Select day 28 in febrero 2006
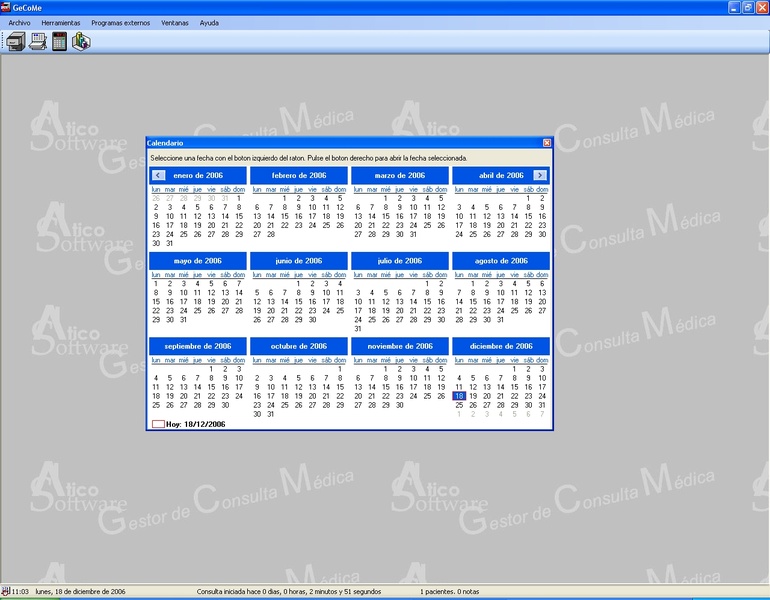The width and height of the screenshot is (770, 600). point(271,234)
